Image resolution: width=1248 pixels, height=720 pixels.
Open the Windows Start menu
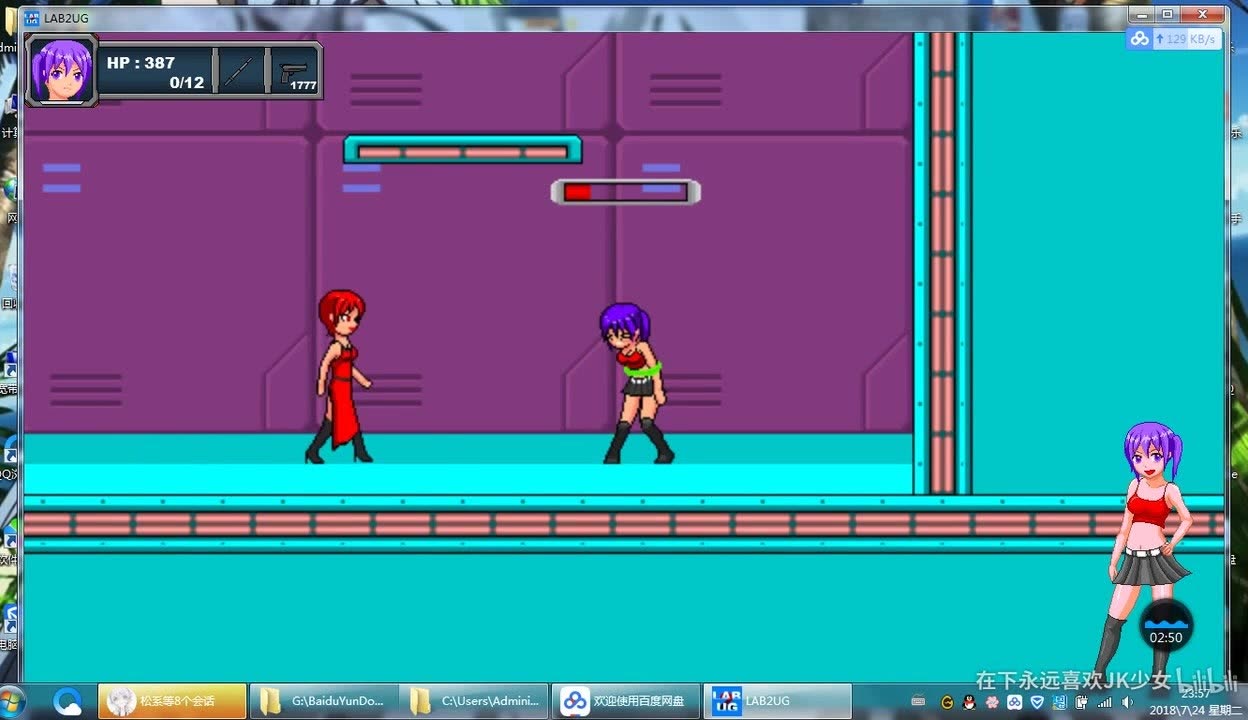(14, 701)
